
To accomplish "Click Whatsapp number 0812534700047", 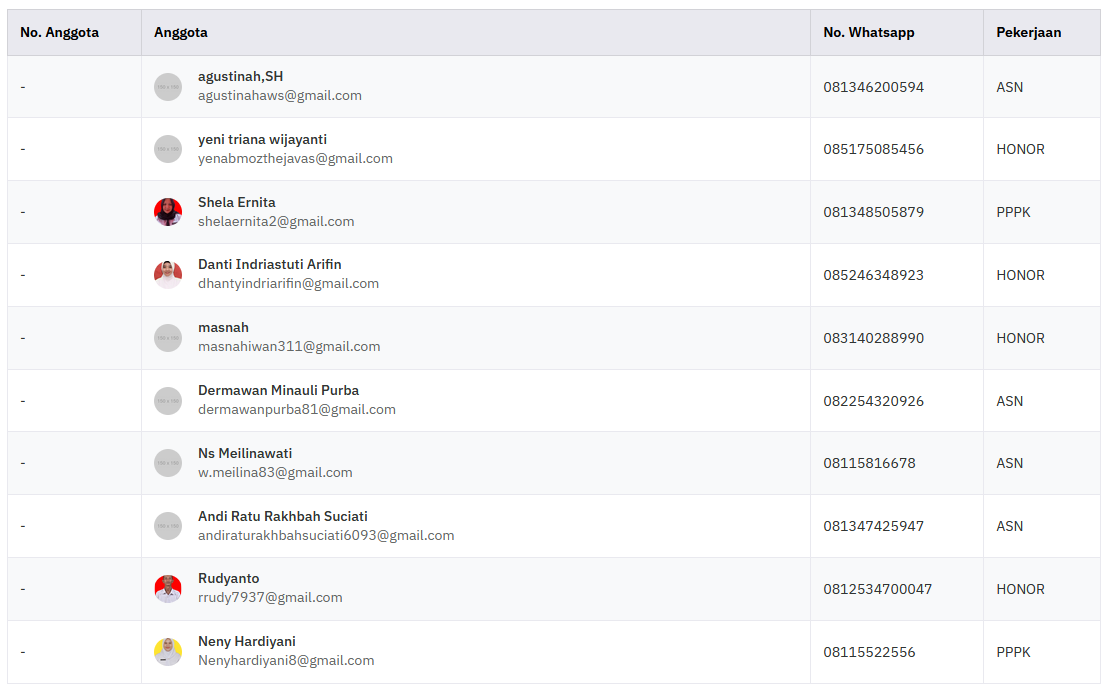I will click(x=877, y=589).
